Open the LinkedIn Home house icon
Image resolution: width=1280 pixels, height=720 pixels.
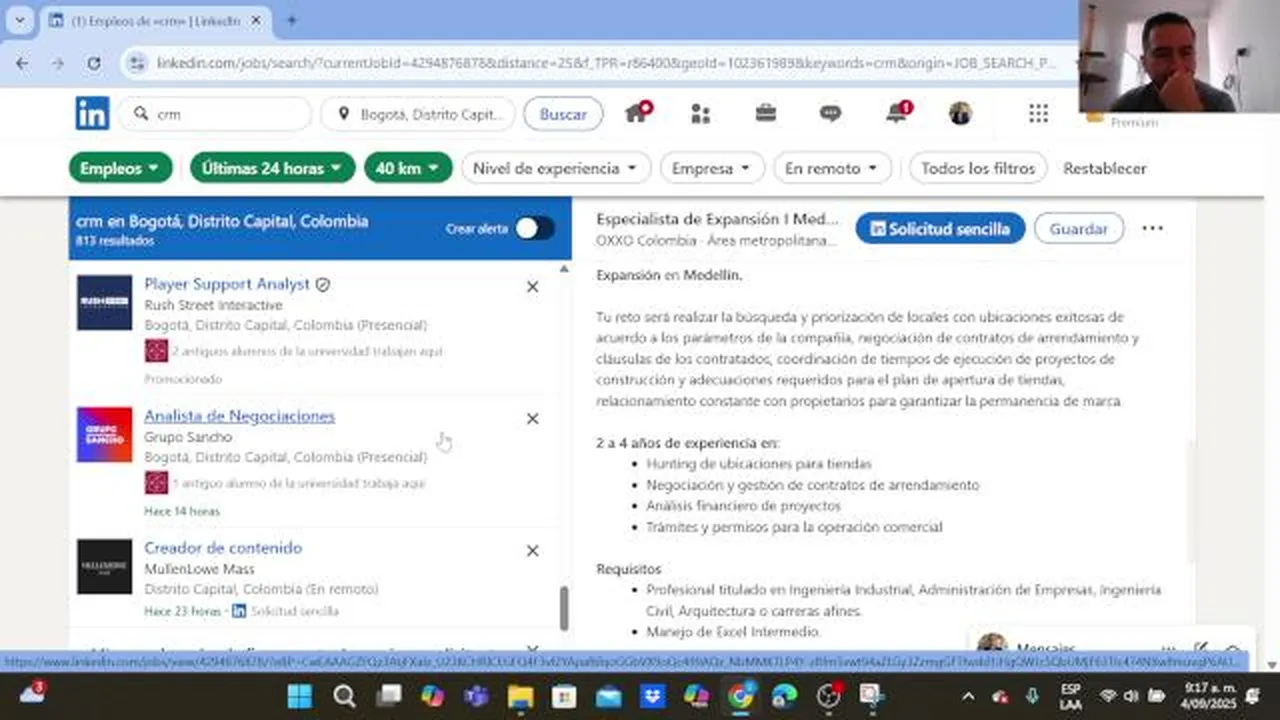click(637, 113)
